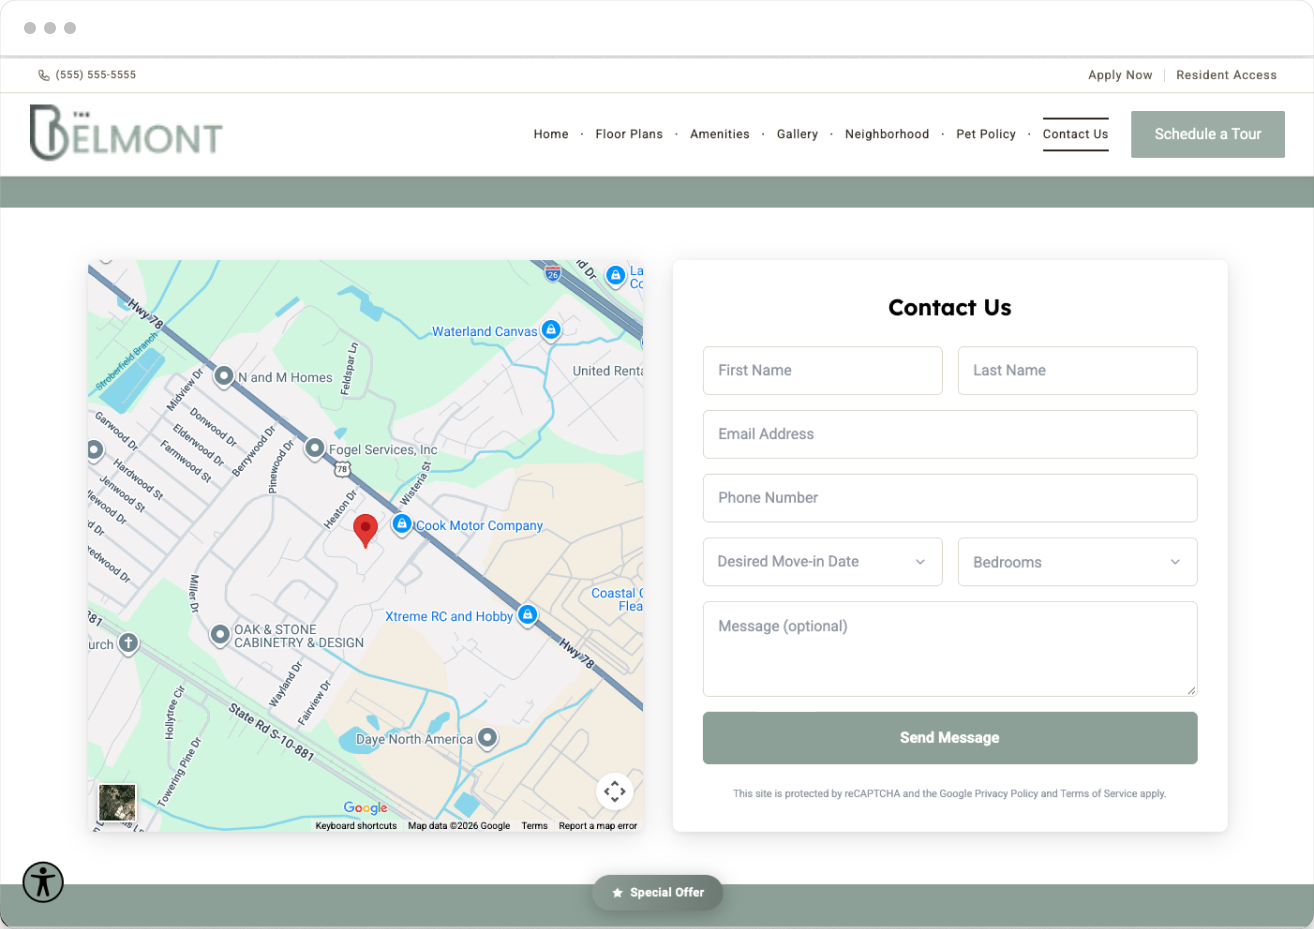Click the Waterland Canvas map label
Viewport: 1314px width, 929px height.
pos(485,331)
